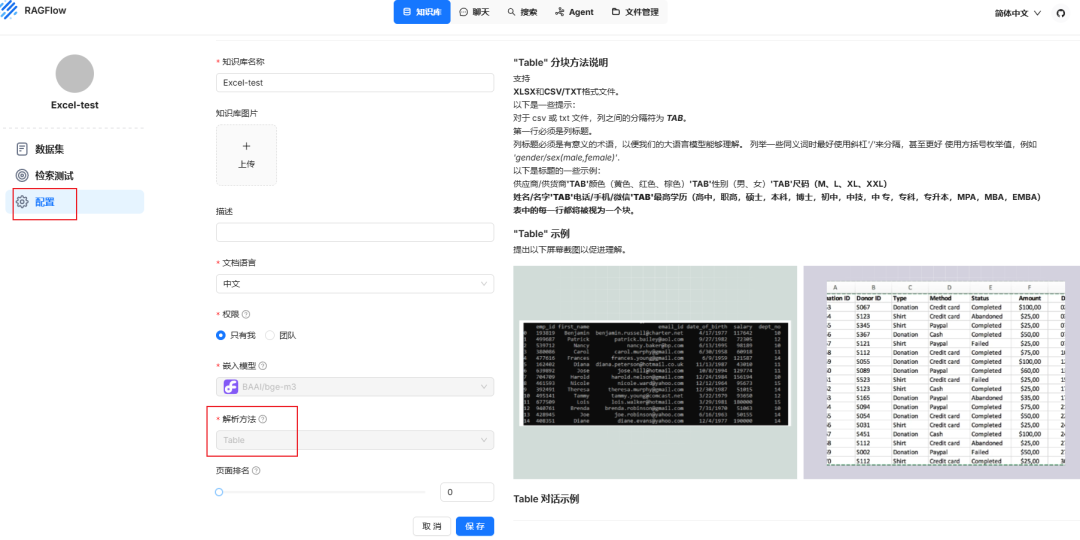Click the 上传 image upload box
This screenshot has width=1080, height=540.
pyautogui.click(x=247, y=155)
